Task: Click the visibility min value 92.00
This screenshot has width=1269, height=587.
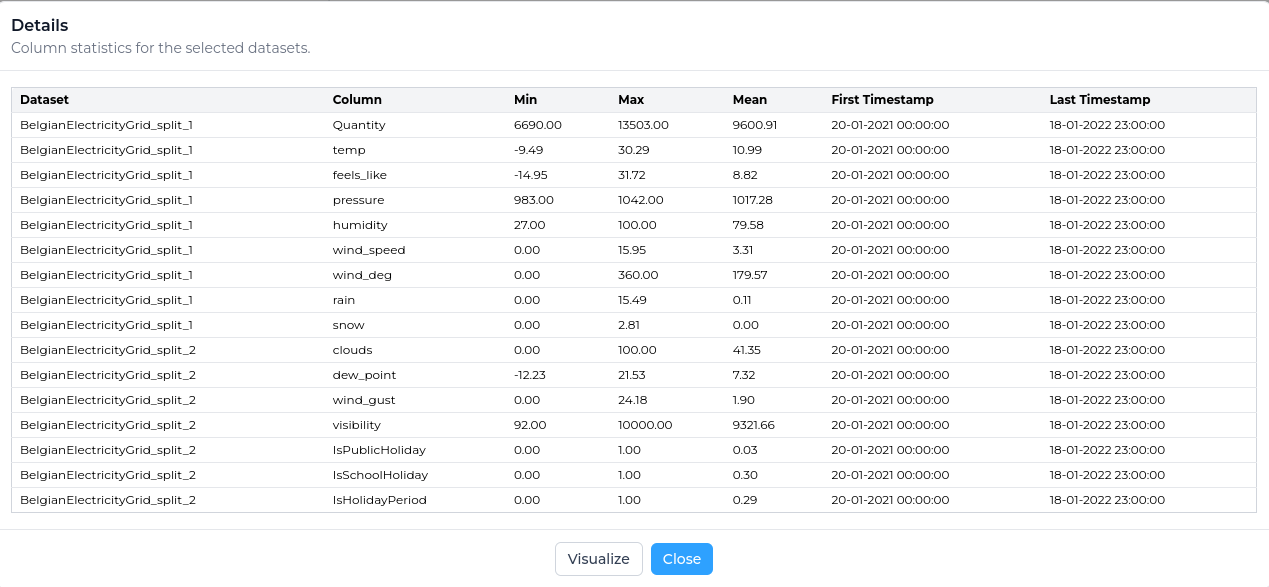Action: pos(530,425)
